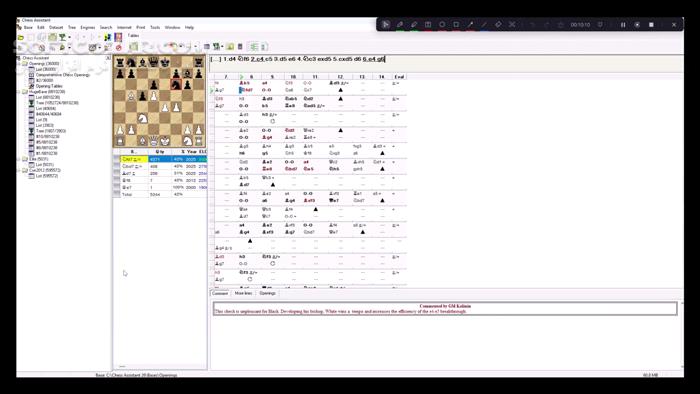Select the highlighted yellow first move row
700x394 pixels.
click(161, 159)
